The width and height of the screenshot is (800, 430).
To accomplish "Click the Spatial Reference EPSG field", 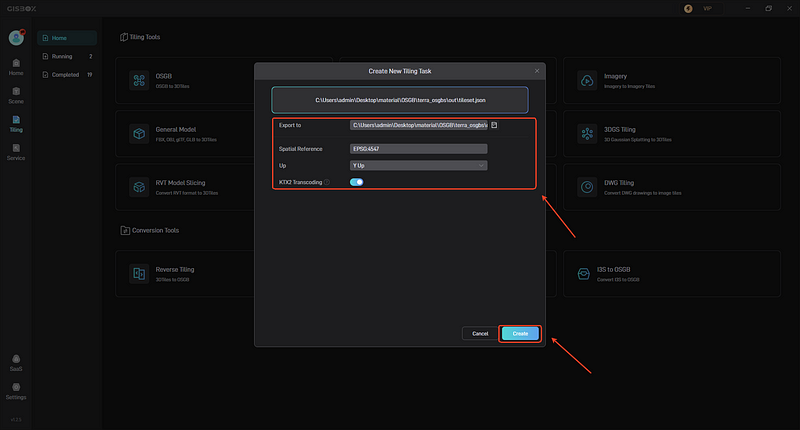I will pyautogui.click(x=418, y=149).
